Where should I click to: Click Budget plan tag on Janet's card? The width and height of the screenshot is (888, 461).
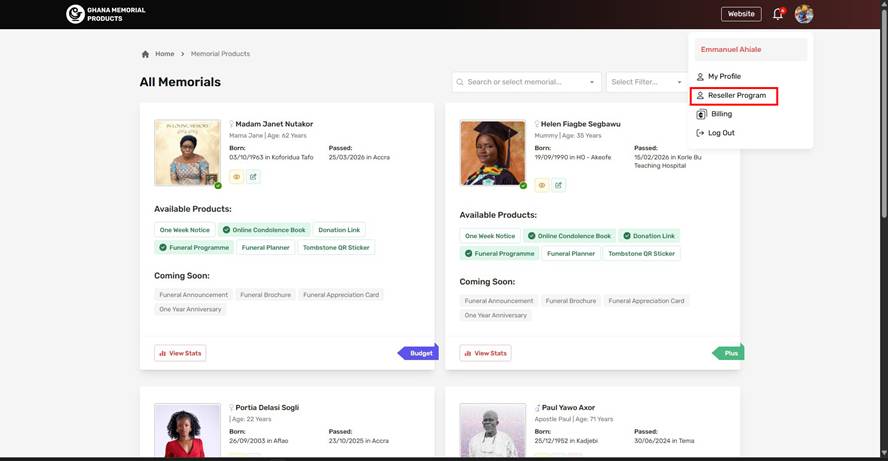click(419, 353)
